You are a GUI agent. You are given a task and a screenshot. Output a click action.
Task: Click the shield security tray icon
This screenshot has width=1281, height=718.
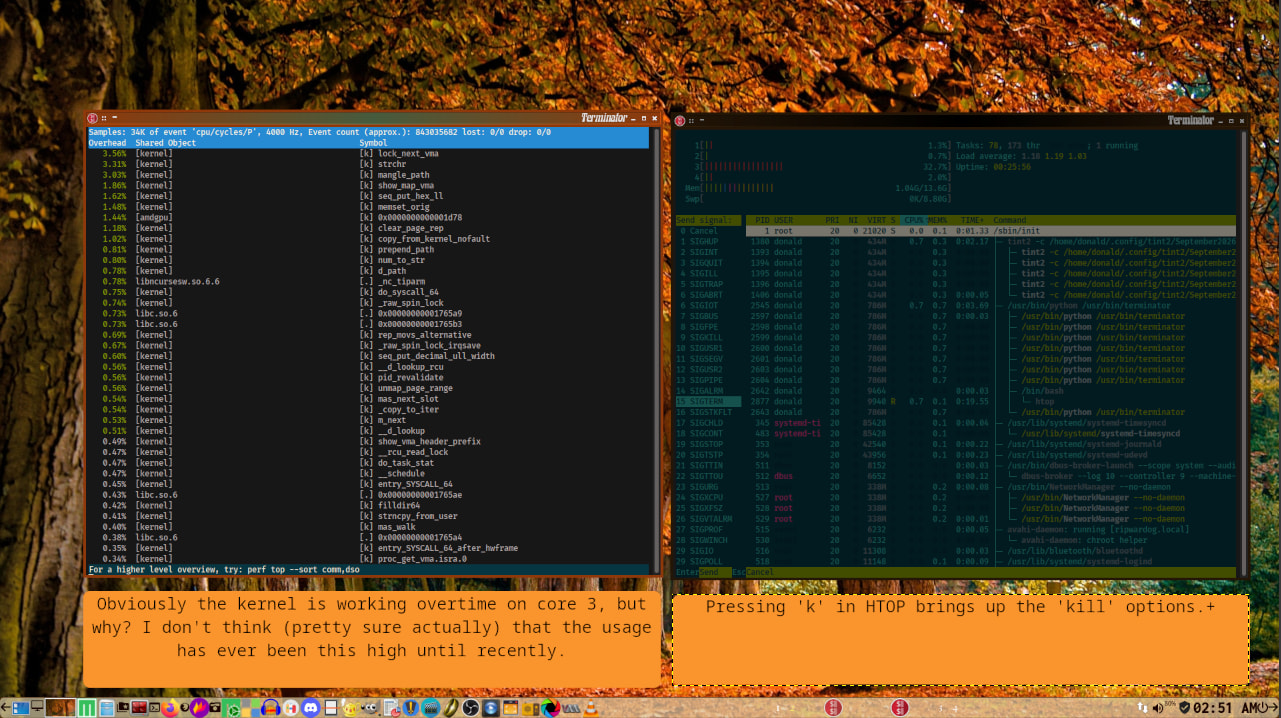click(x=1185, y=708)
